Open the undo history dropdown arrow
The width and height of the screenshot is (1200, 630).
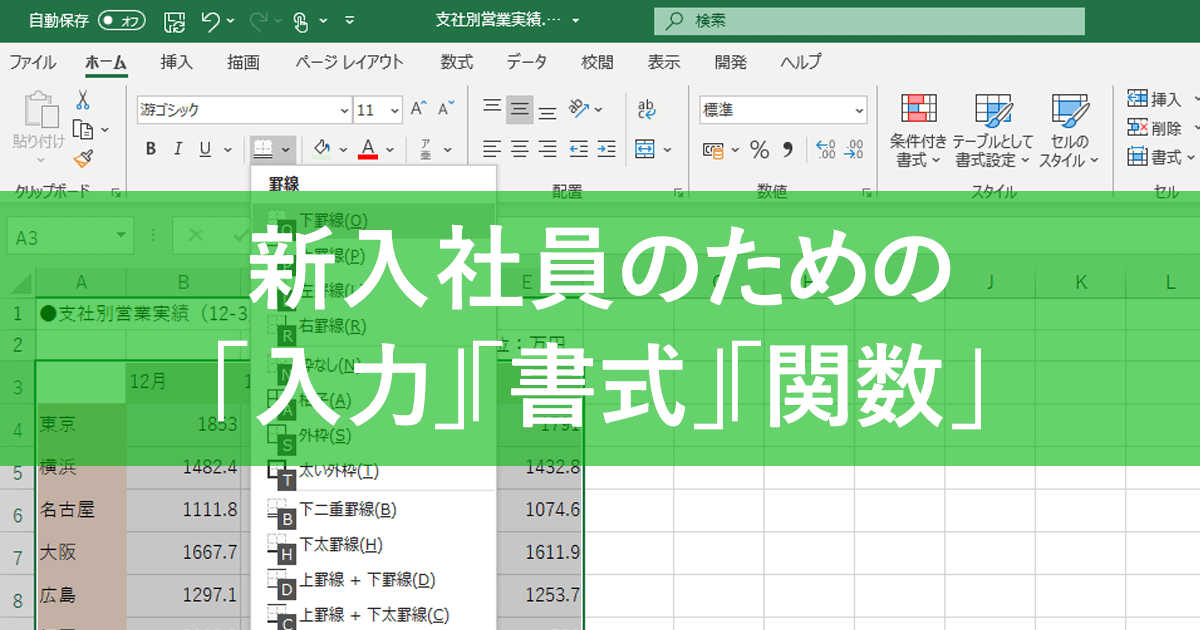[x=231, y=20]
